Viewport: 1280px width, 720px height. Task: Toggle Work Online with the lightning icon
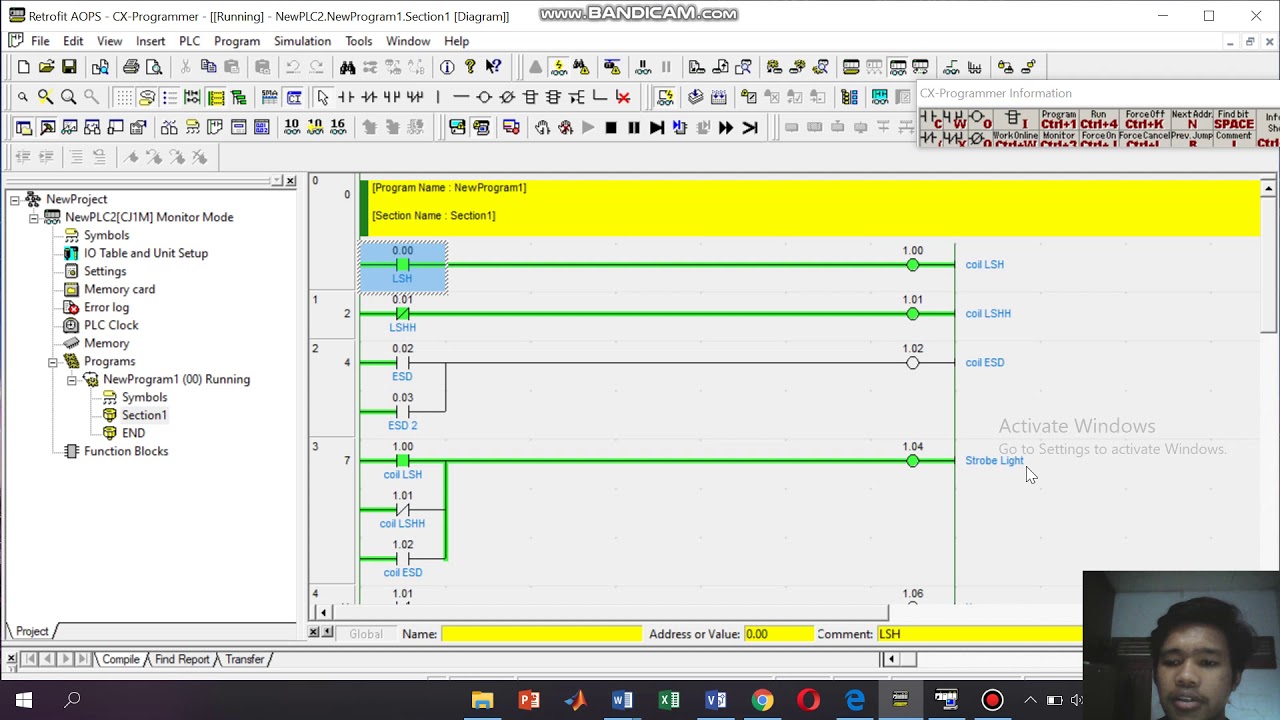pos(559,67)
